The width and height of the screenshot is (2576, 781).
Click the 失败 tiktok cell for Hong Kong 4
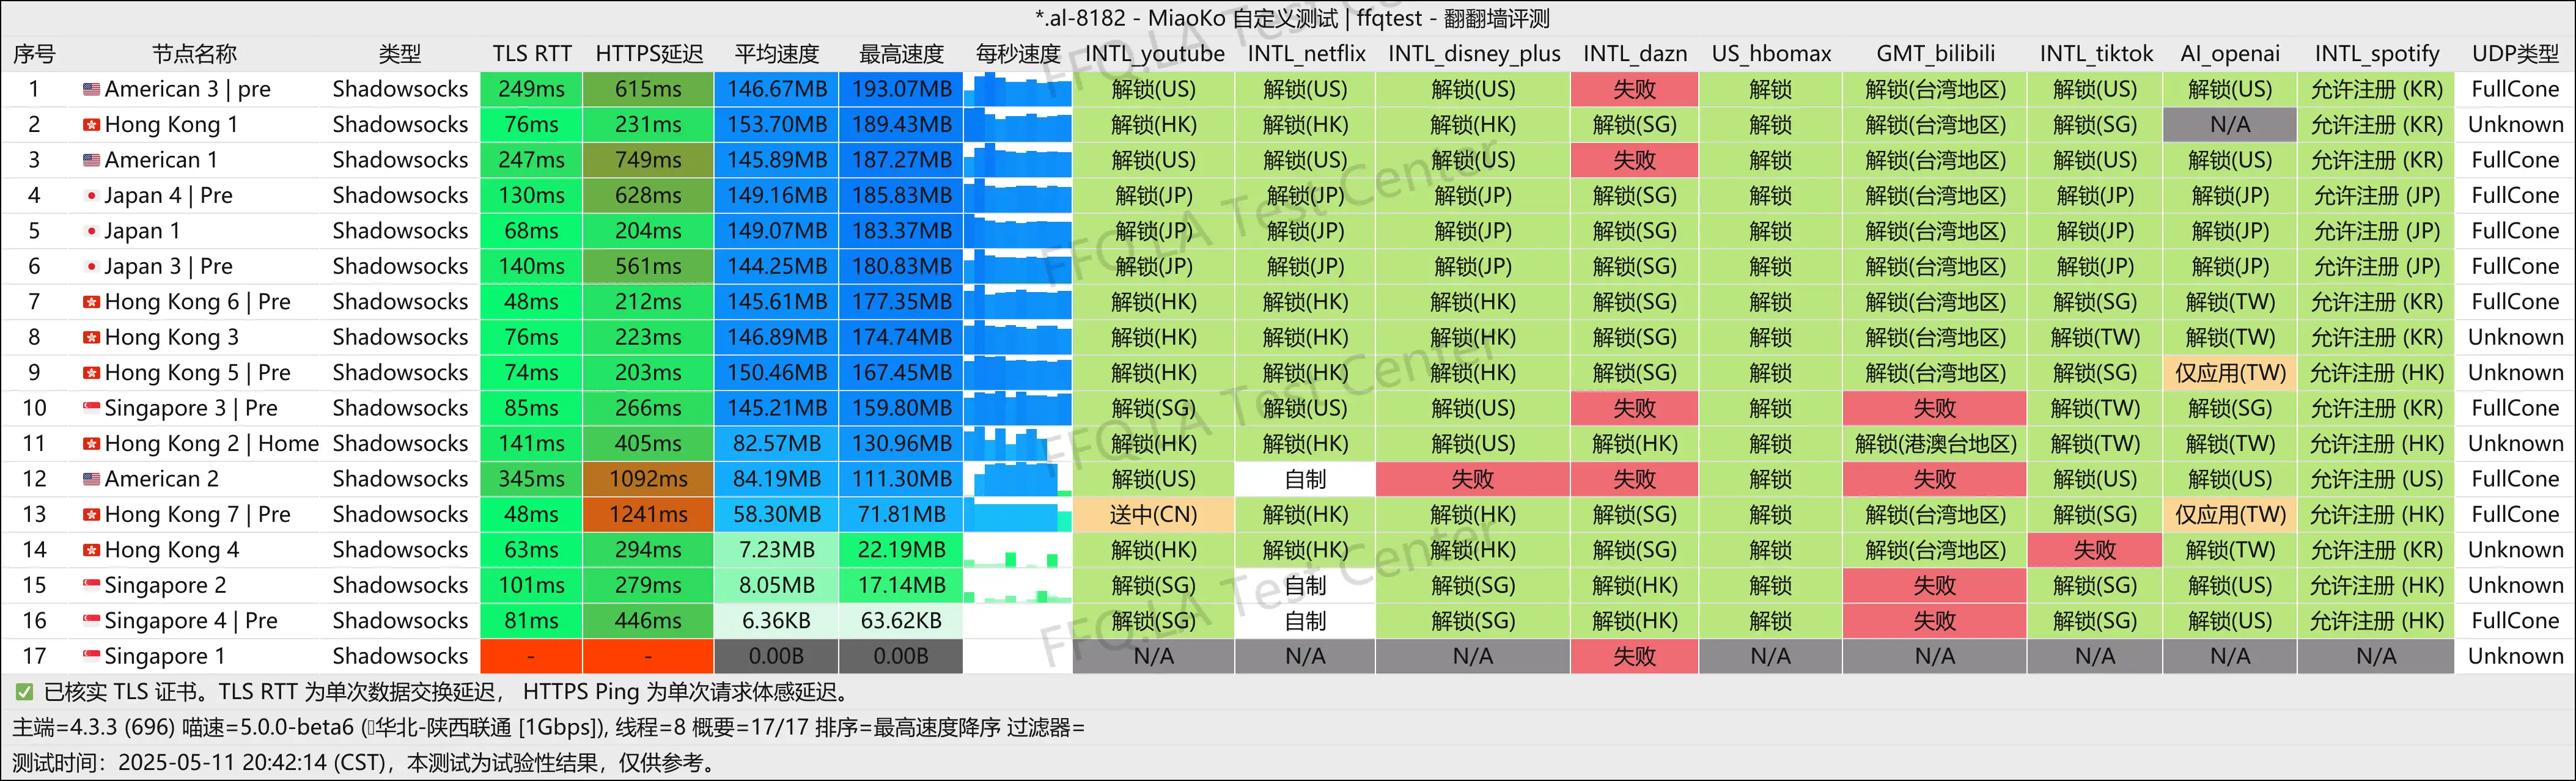pos(2095,550)
